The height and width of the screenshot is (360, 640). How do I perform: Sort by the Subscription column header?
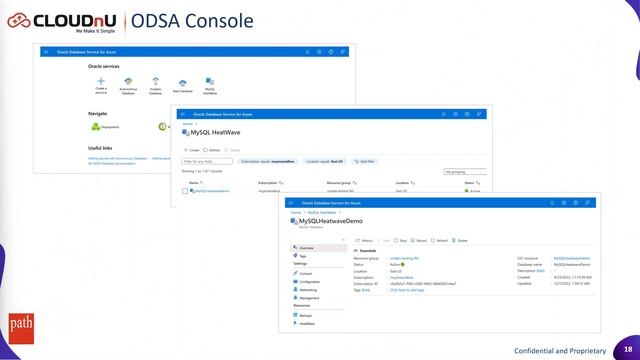coord(271,183)
